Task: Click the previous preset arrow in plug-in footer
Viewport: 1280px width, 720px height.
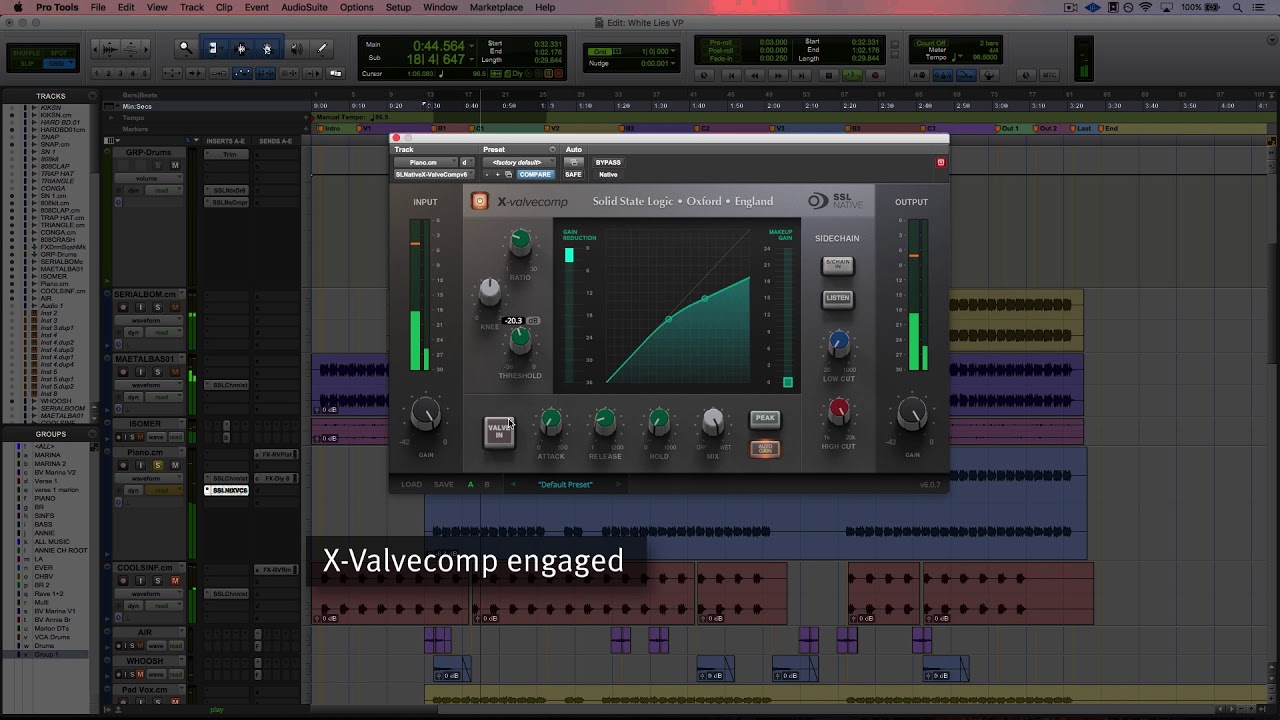Action: (514, 485)
